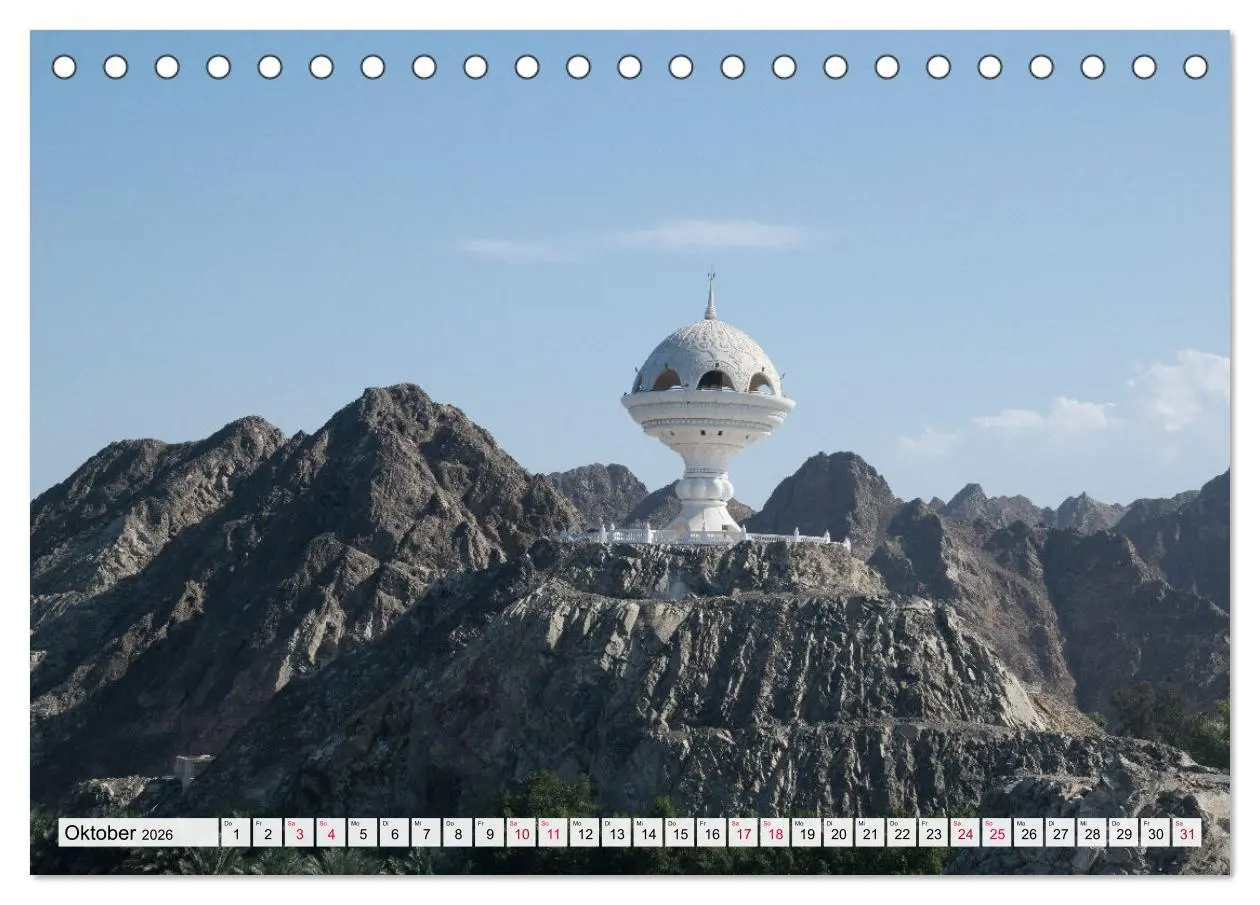The height and width of the screenshot is (905, 1260).
Task: Click the red Saturday date 10
Action: 521,833
